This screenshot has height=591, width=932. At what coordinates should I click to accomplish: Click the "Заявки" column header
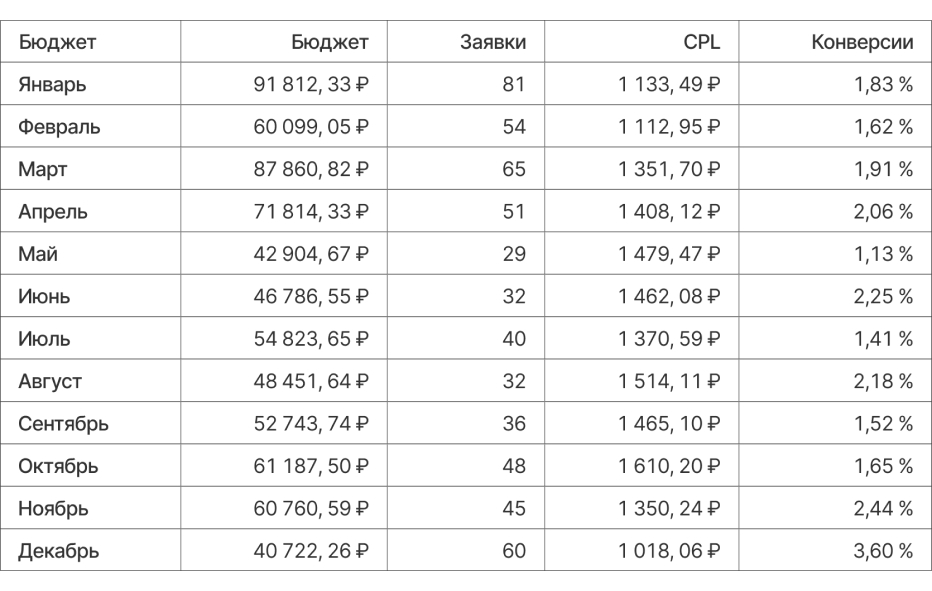492,43
